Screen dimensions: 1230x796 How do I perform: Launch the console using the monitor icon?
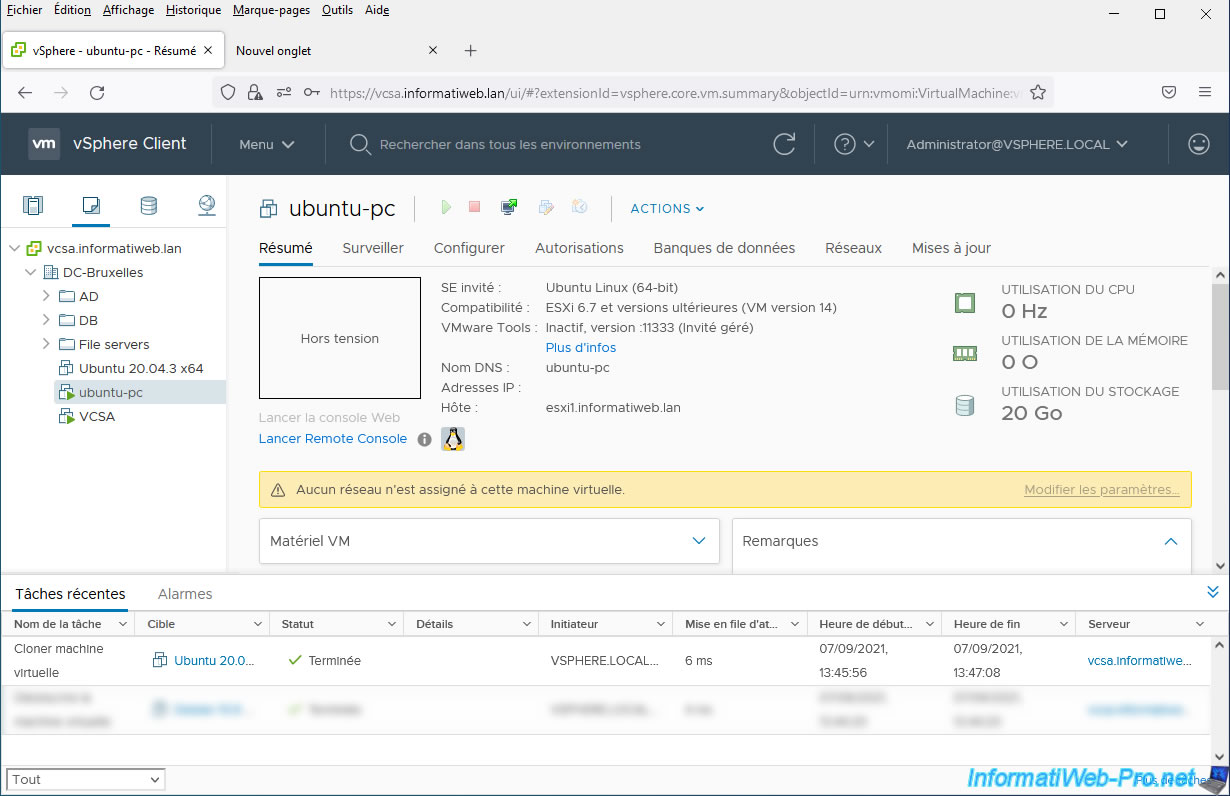tap(509, 207)
